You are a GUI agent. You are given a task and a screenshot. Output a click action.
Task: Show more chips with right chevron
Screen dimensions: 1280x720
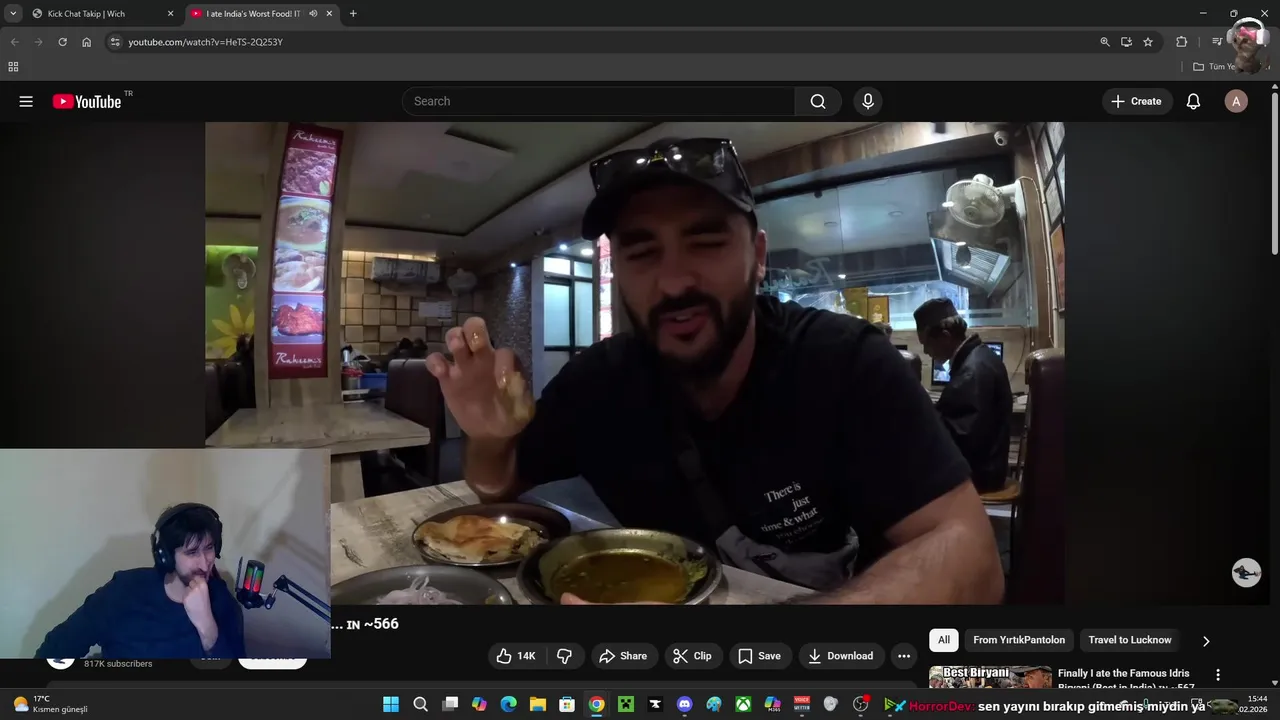pos(1206,641)
